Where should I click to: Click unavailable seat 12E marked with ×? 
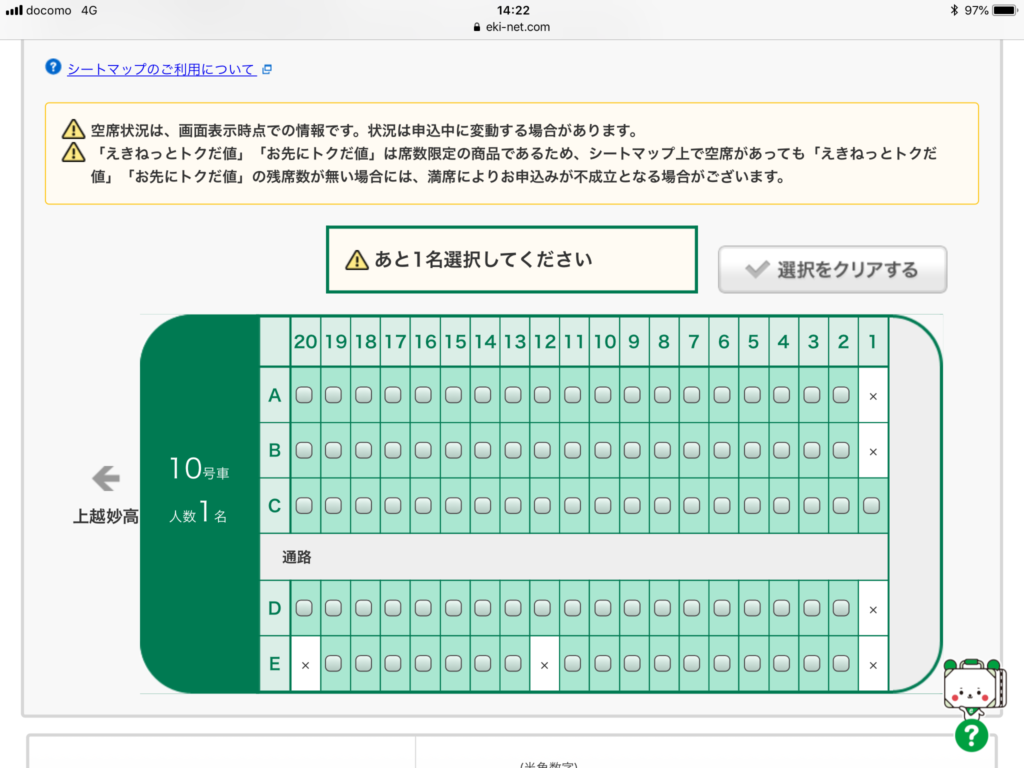tap(543, 664)
